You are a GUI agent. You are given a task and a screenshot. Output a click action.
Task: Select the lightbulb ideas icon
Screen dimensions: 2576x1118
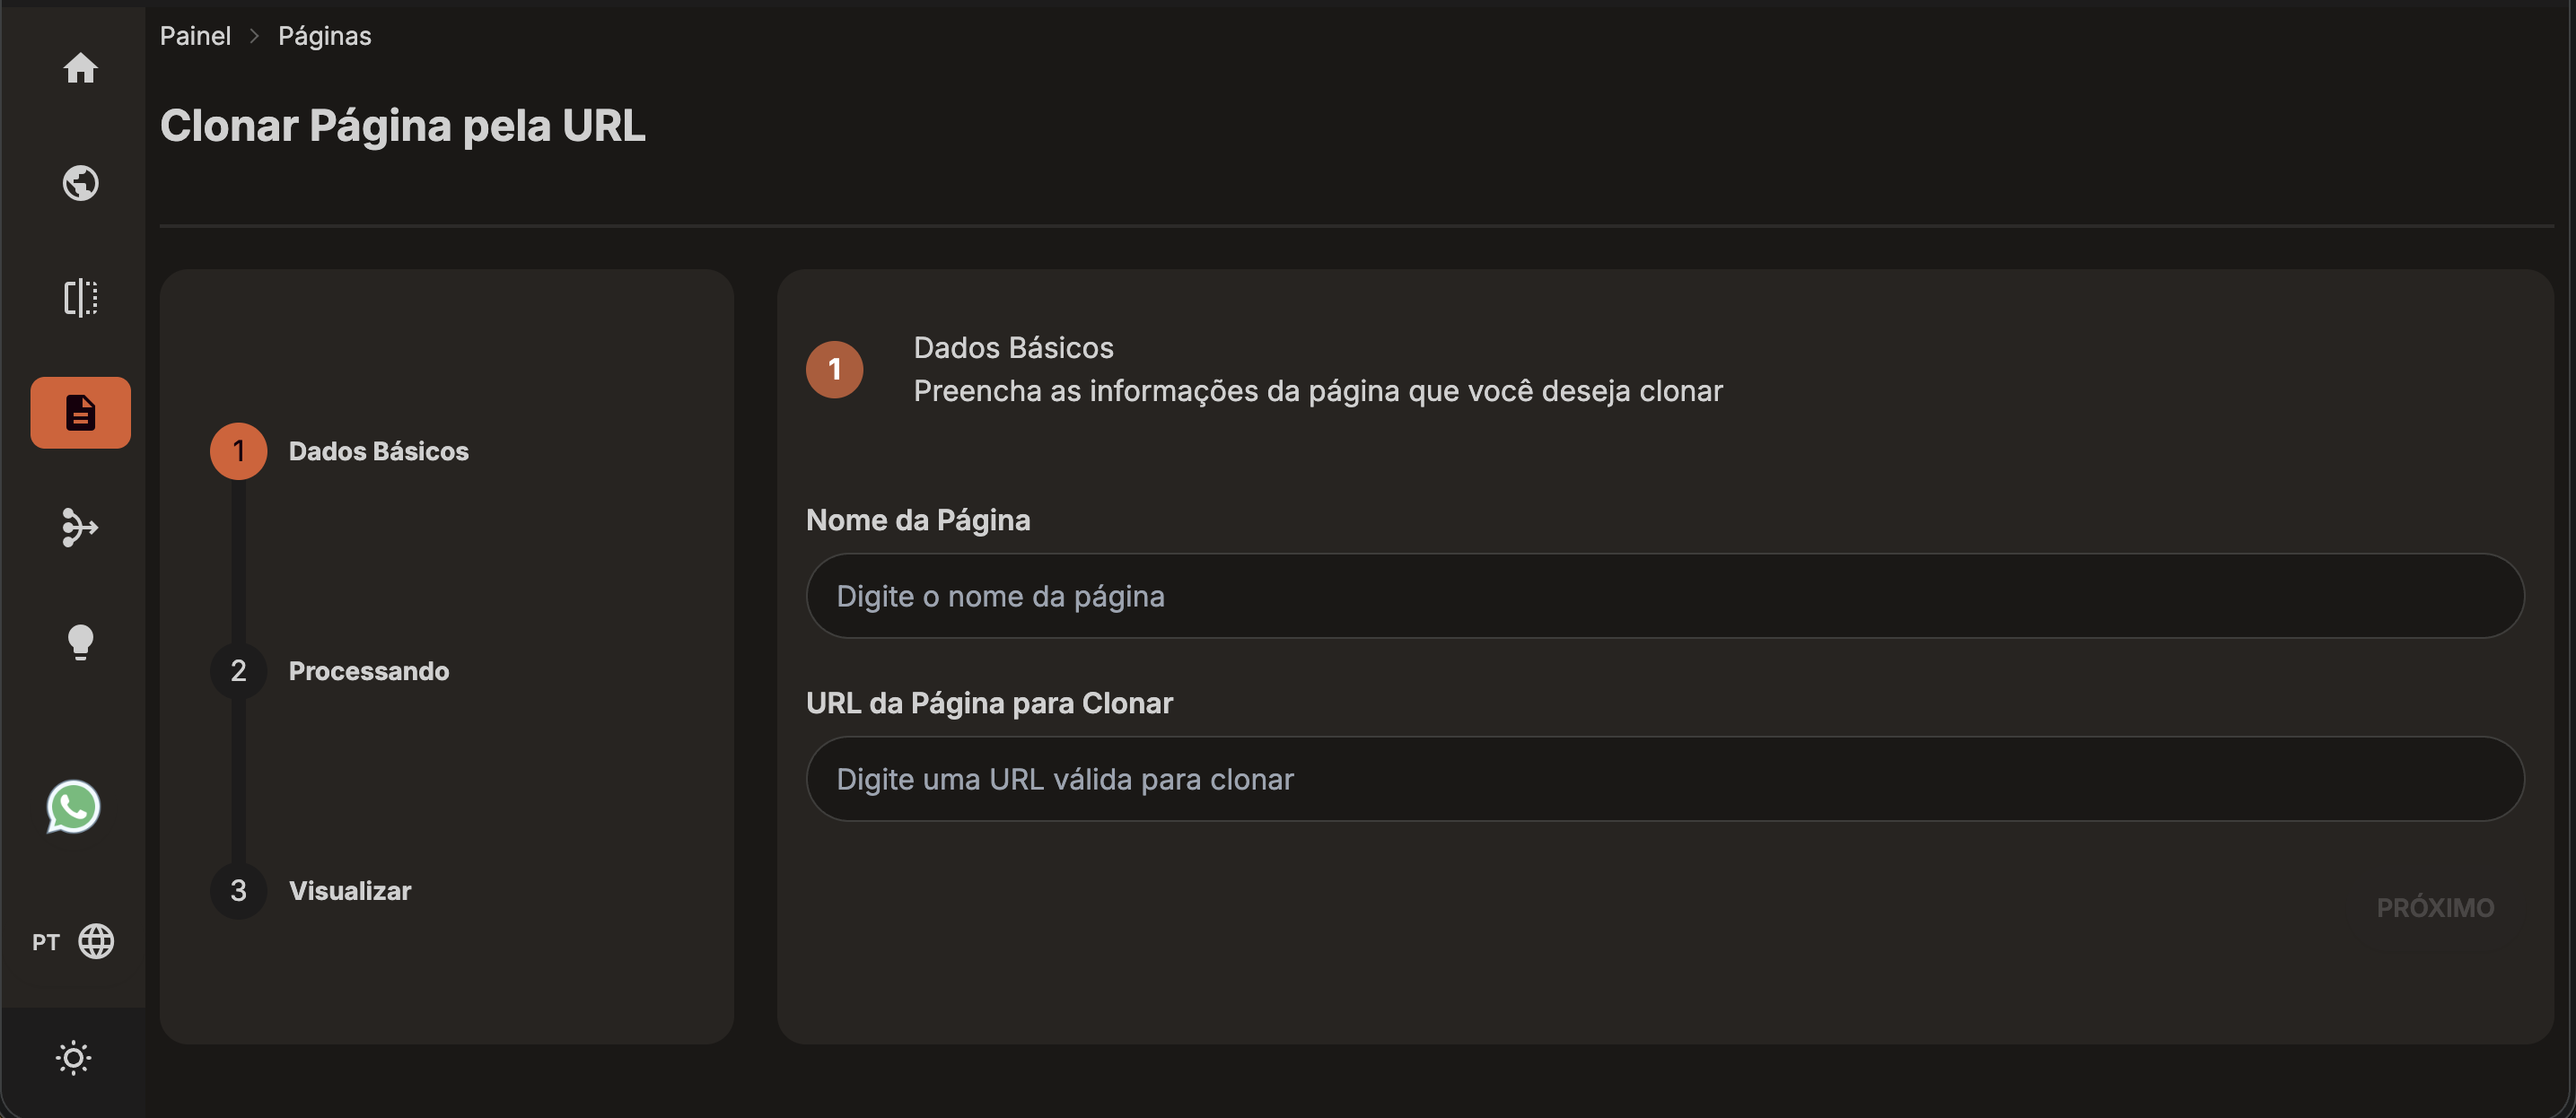80,642
